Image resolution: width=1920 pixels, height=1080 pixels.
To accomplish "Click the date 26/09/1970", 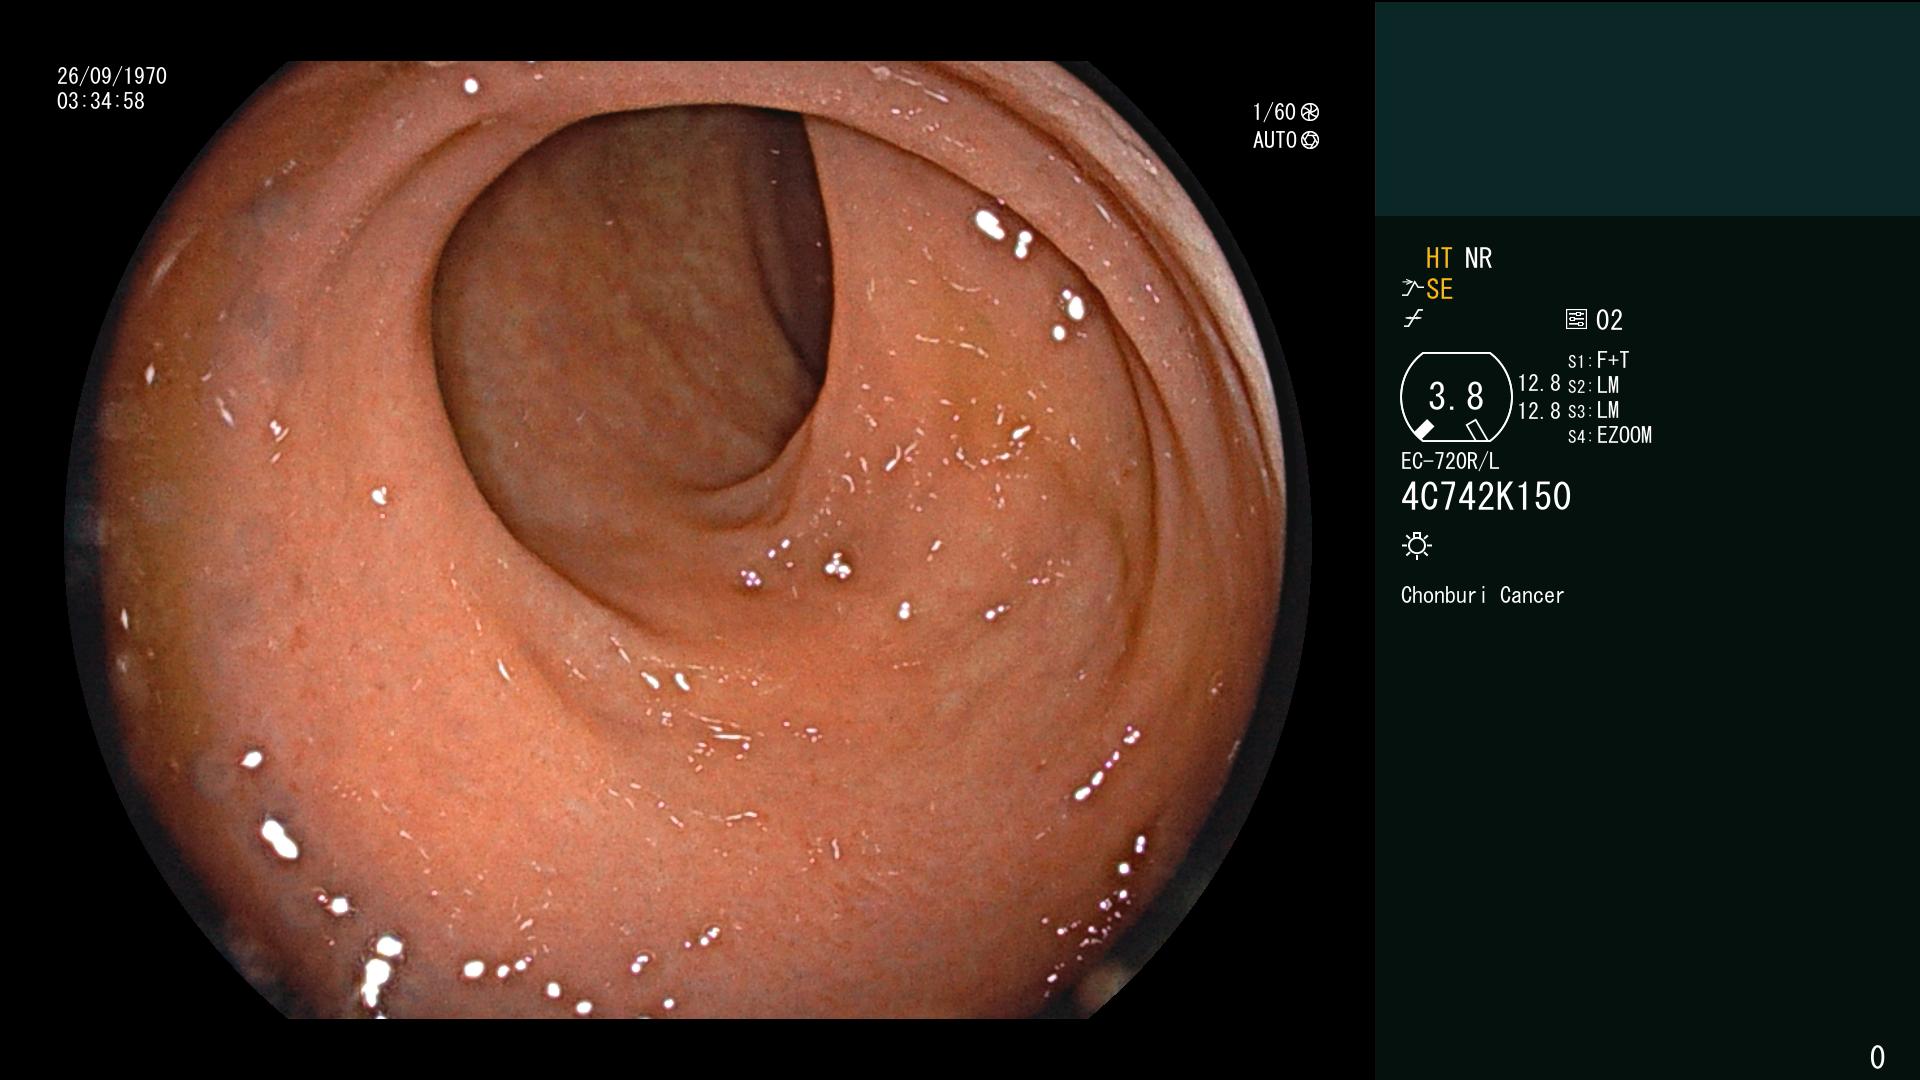I will coord(112,76).
